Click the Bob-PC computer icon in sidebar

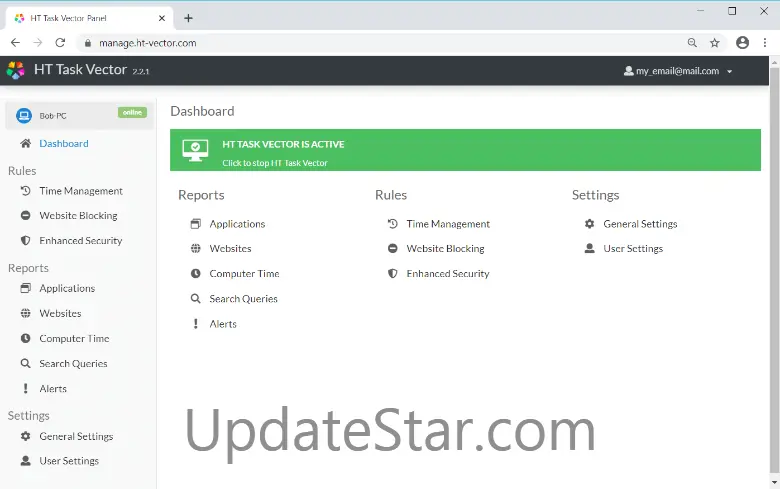(x=23, y=115)
